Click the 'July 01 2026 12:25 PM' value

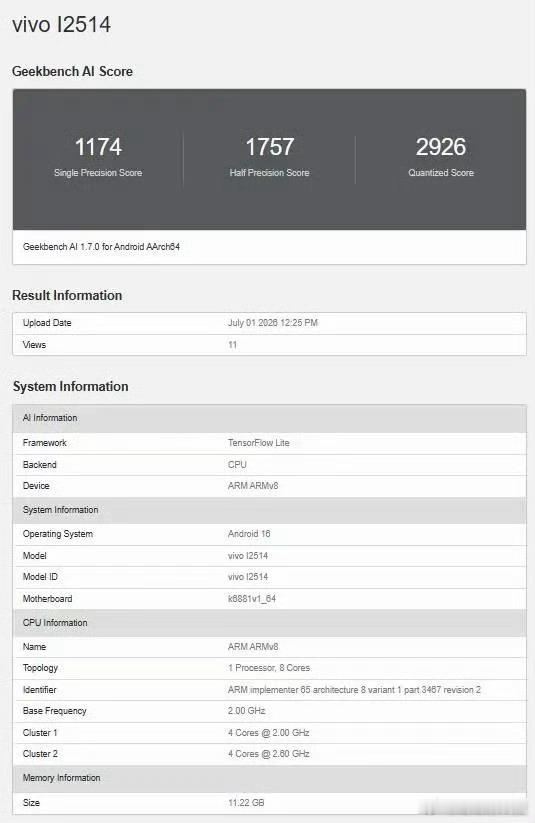coord(273,323)
